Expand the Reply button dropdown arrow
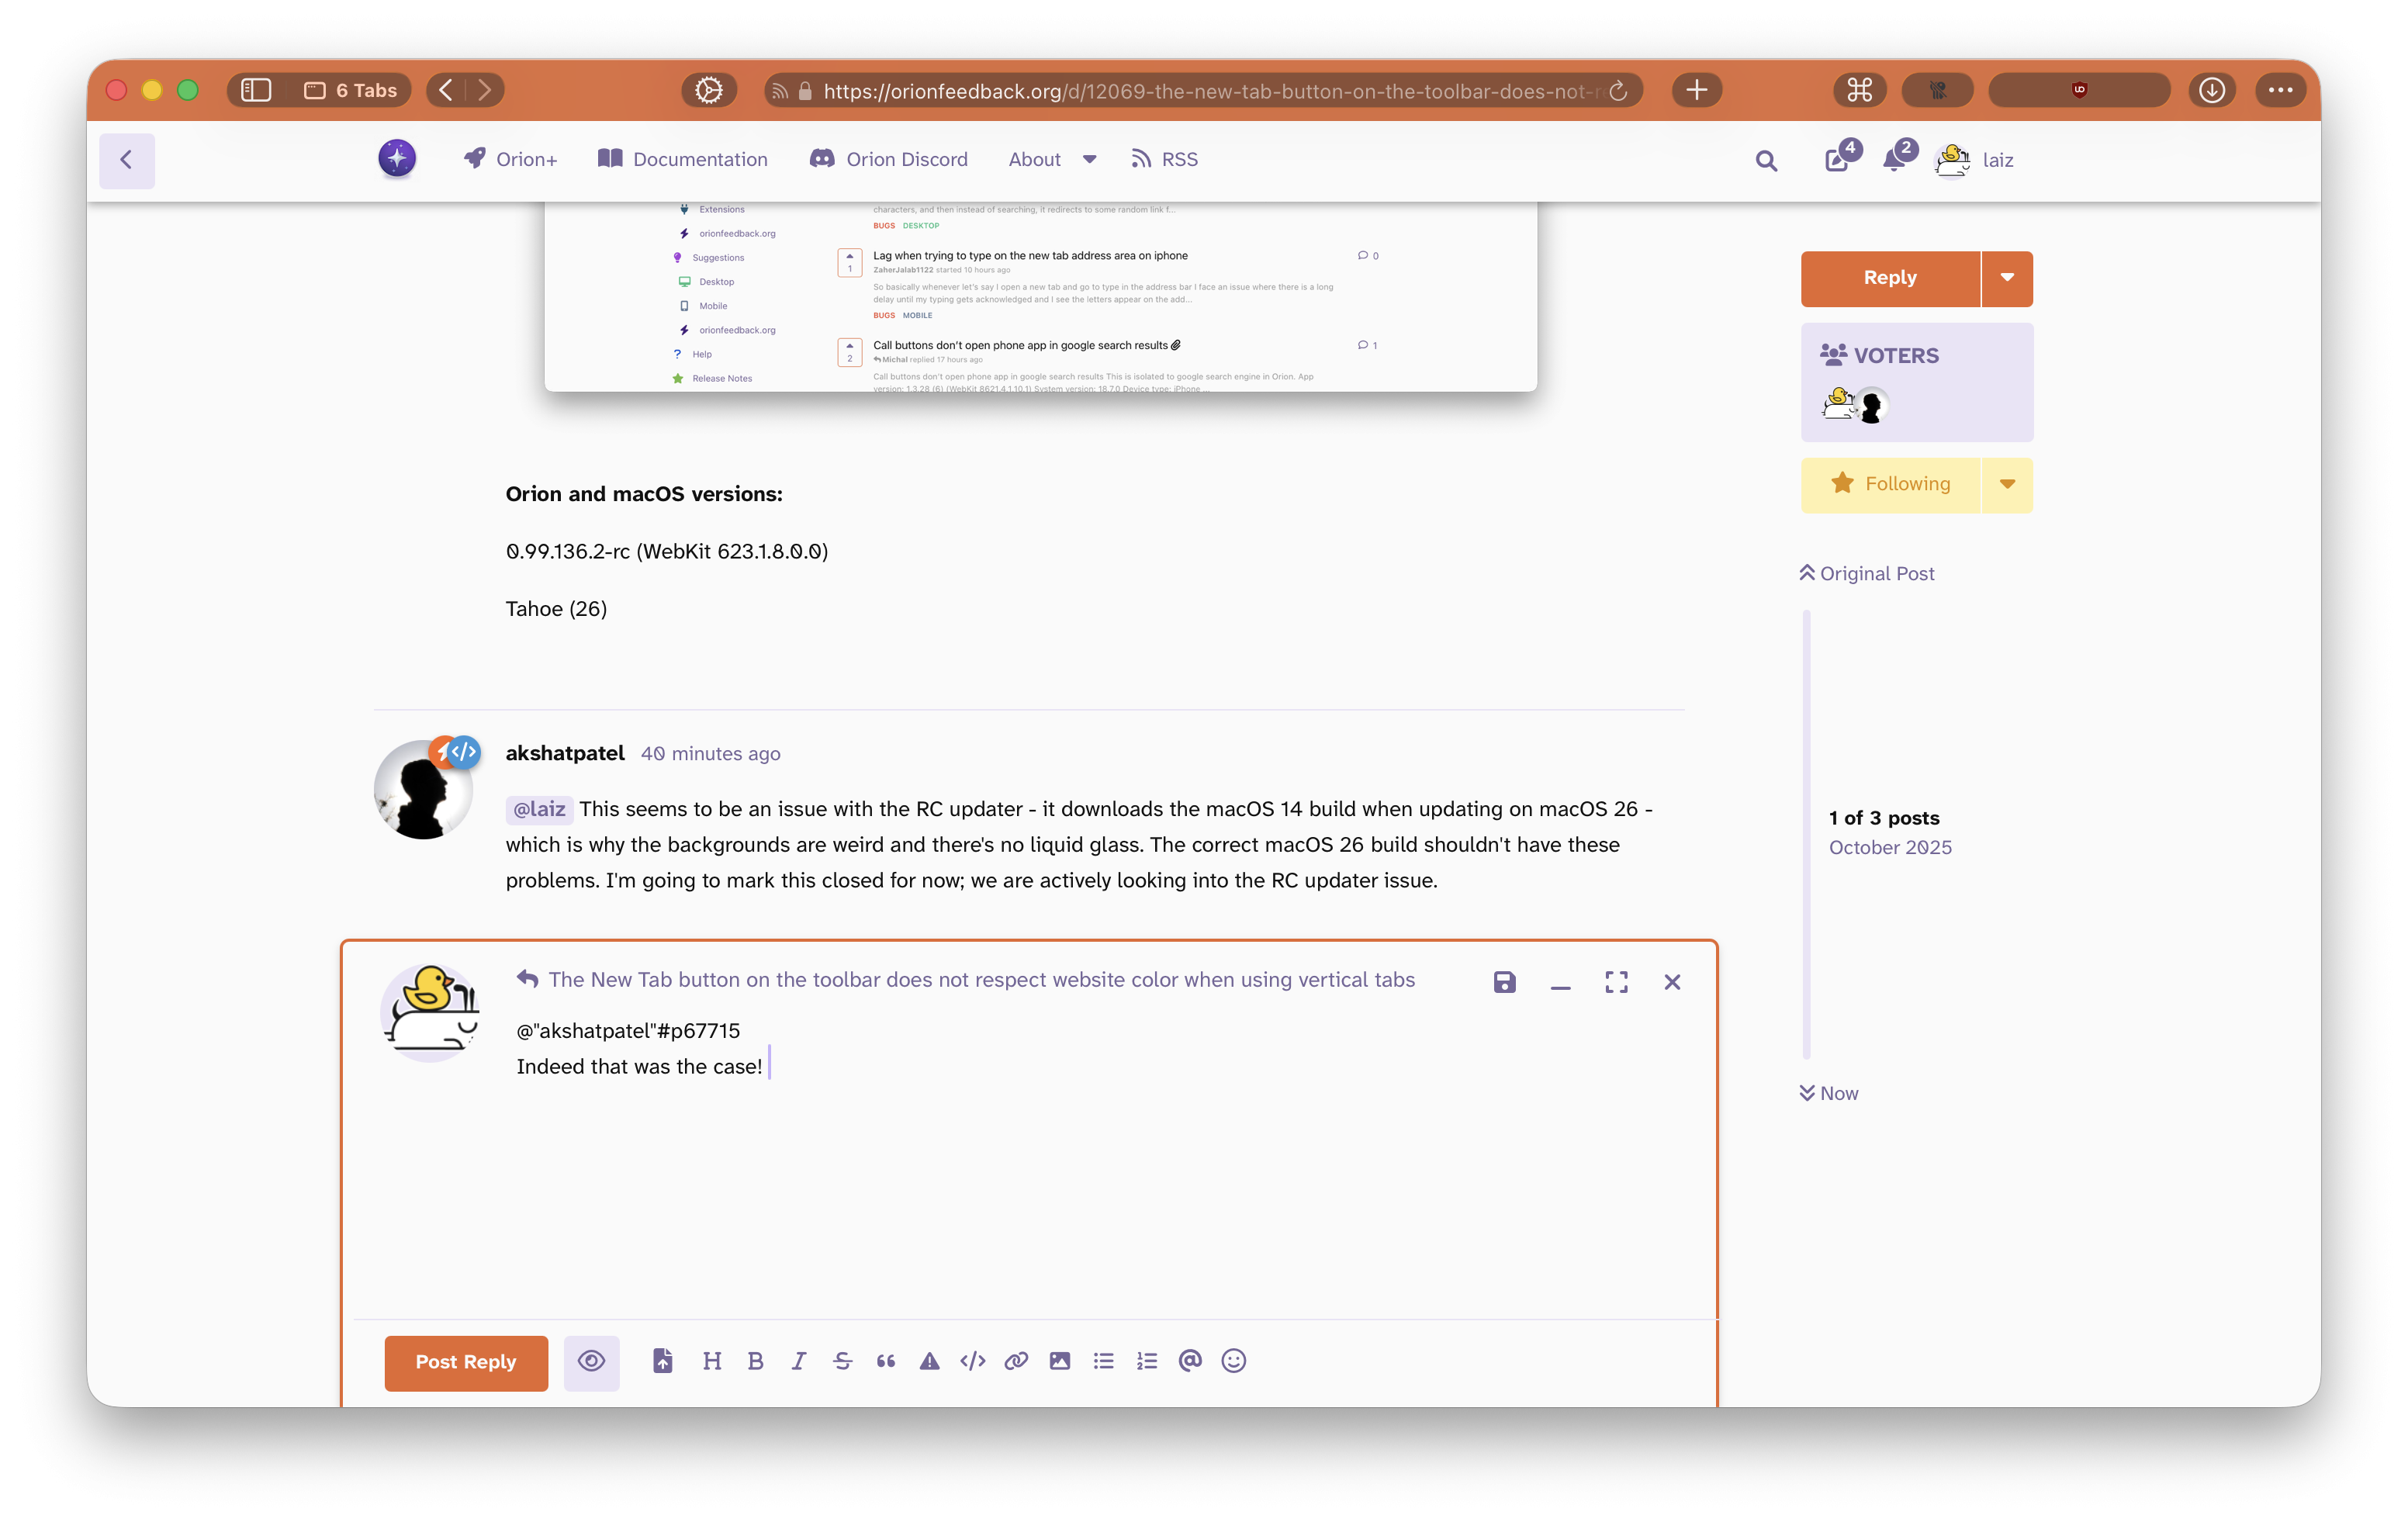 click(x=2006, y=278)
